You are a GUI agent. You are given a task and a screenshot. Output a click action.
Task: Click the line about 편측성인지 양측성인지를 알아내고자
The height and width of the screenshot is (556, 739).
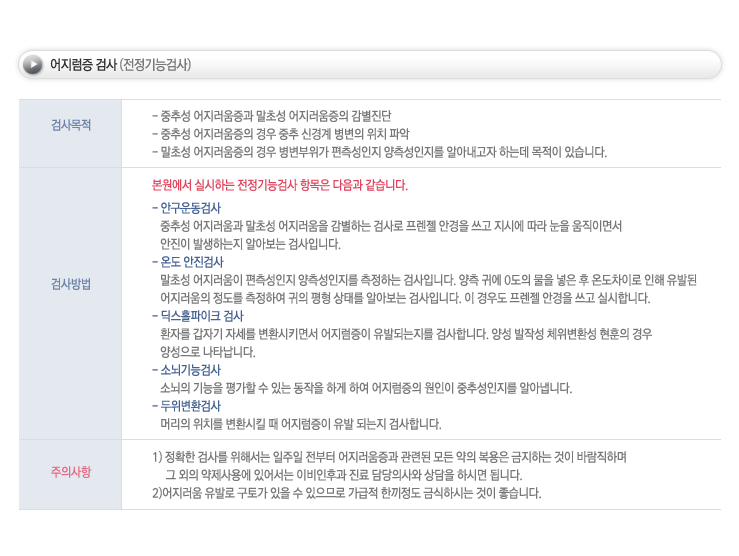pyautogui.click(x=379, y=152)
